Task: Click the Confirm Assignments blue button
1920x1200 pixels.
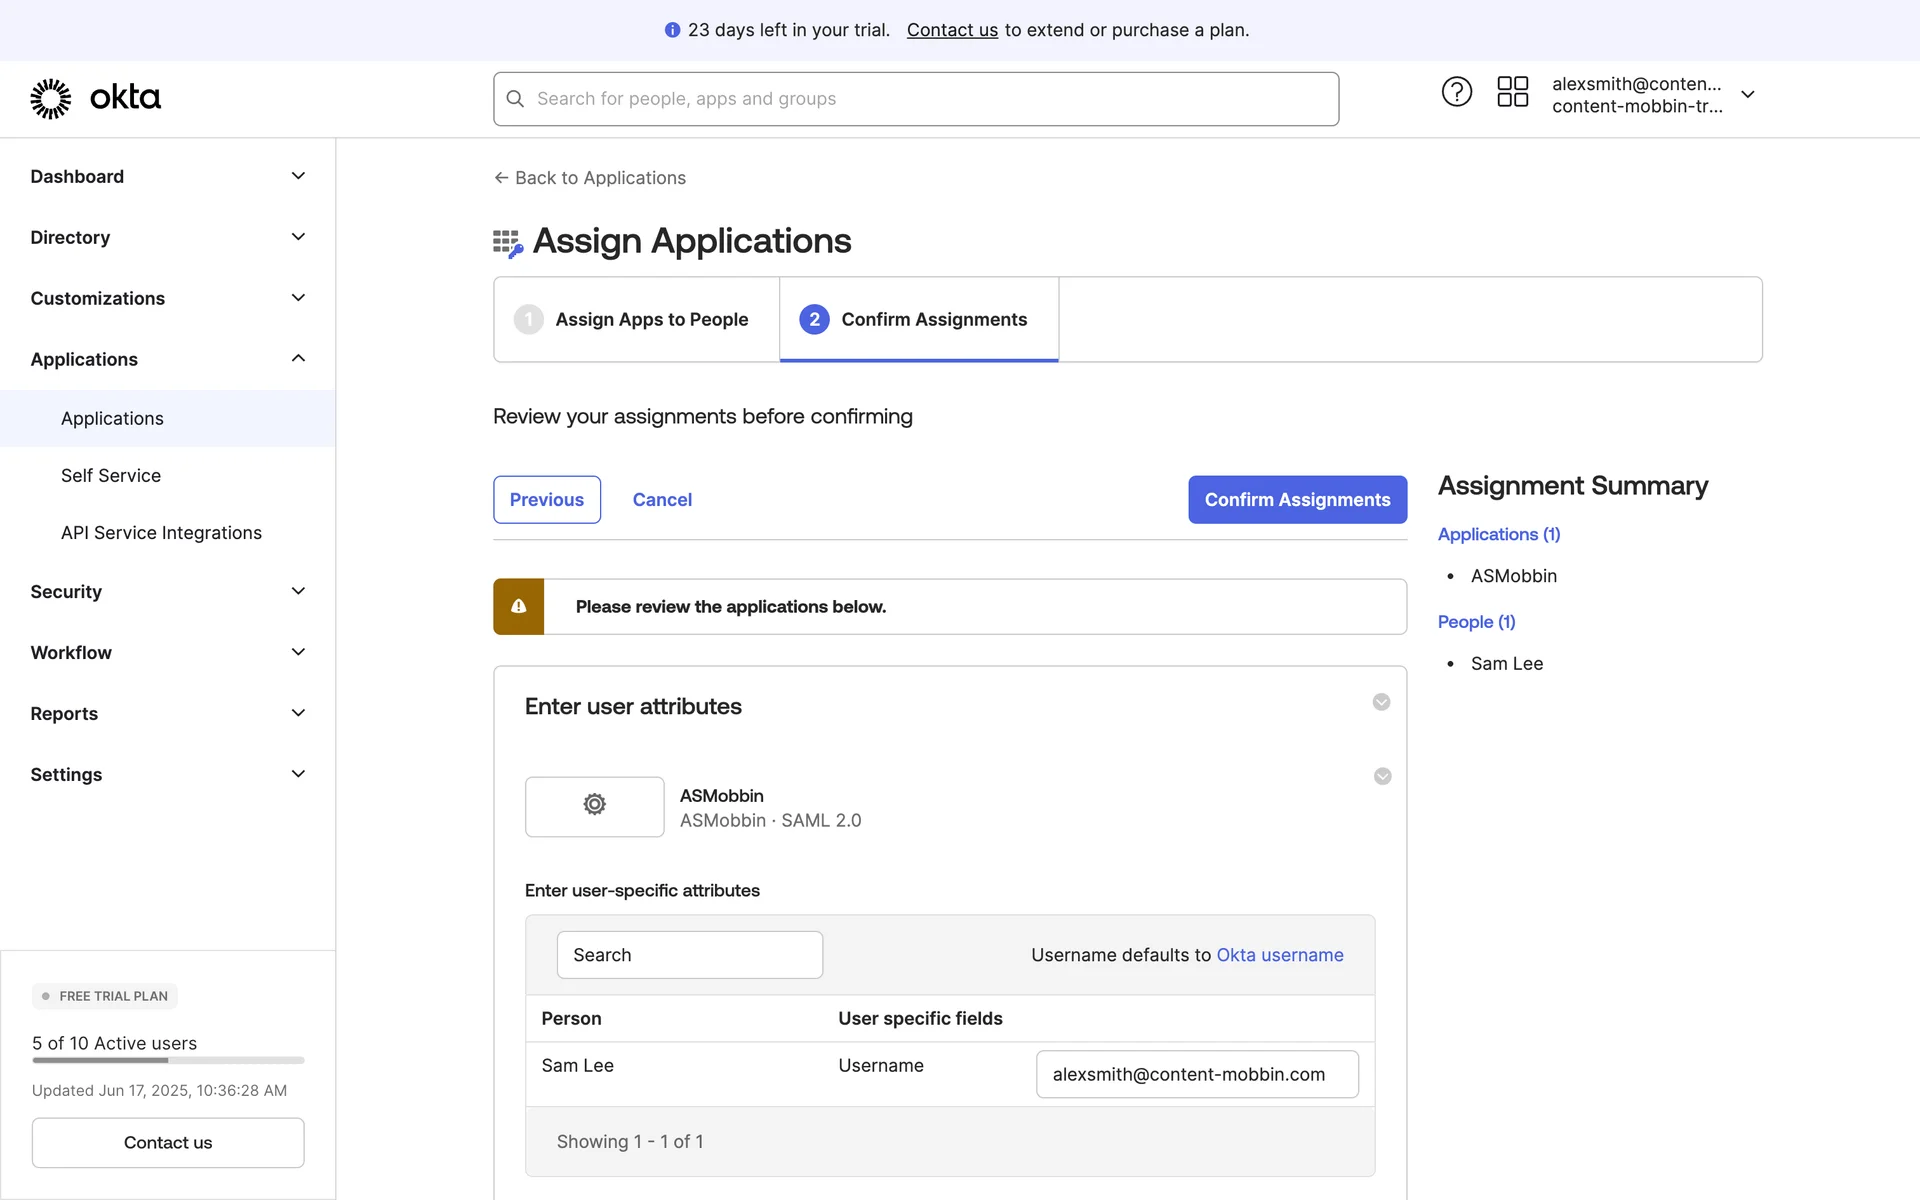Action: pos(1297,500)
